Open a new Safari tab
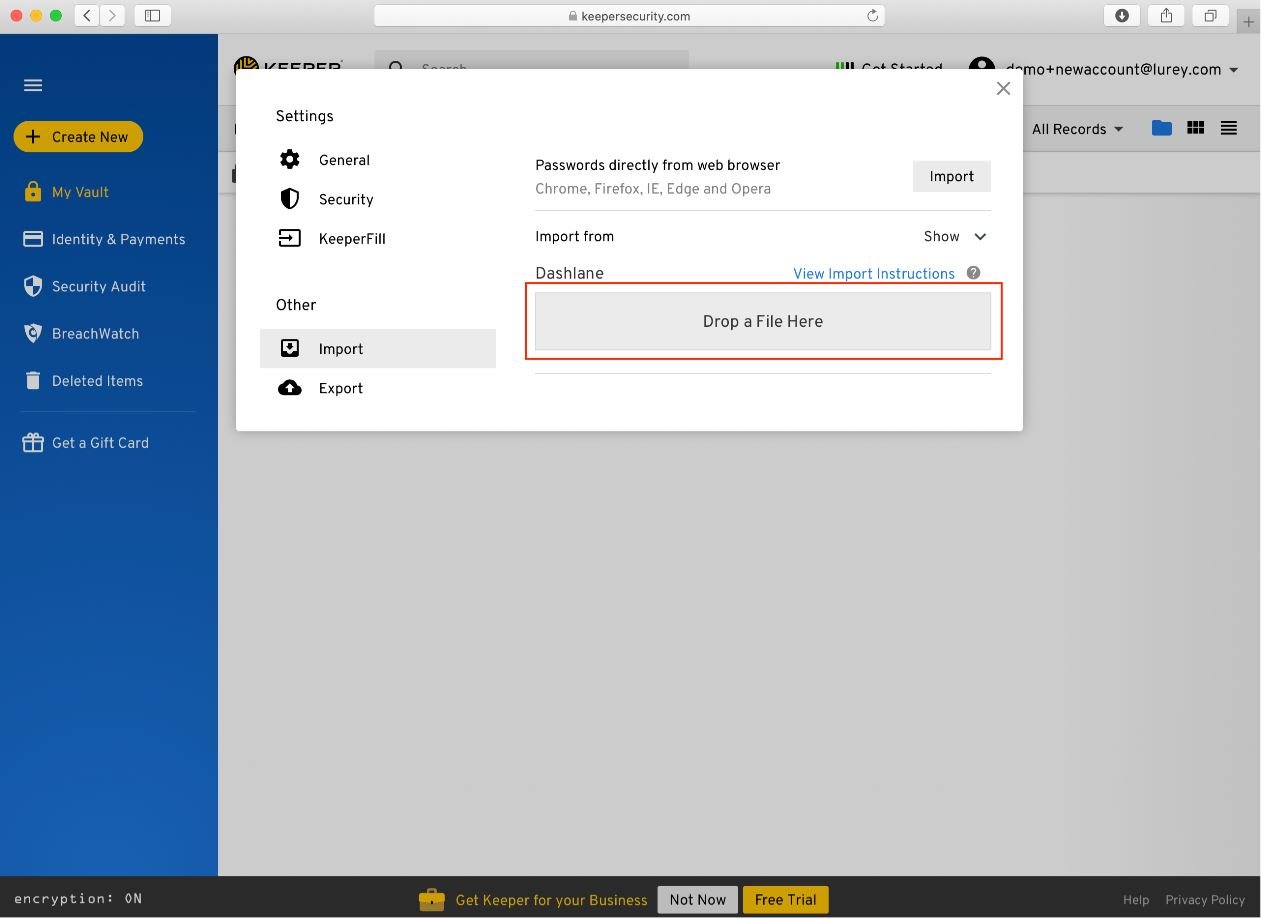The image size is (1261, 919). [x=1248, y=21]
